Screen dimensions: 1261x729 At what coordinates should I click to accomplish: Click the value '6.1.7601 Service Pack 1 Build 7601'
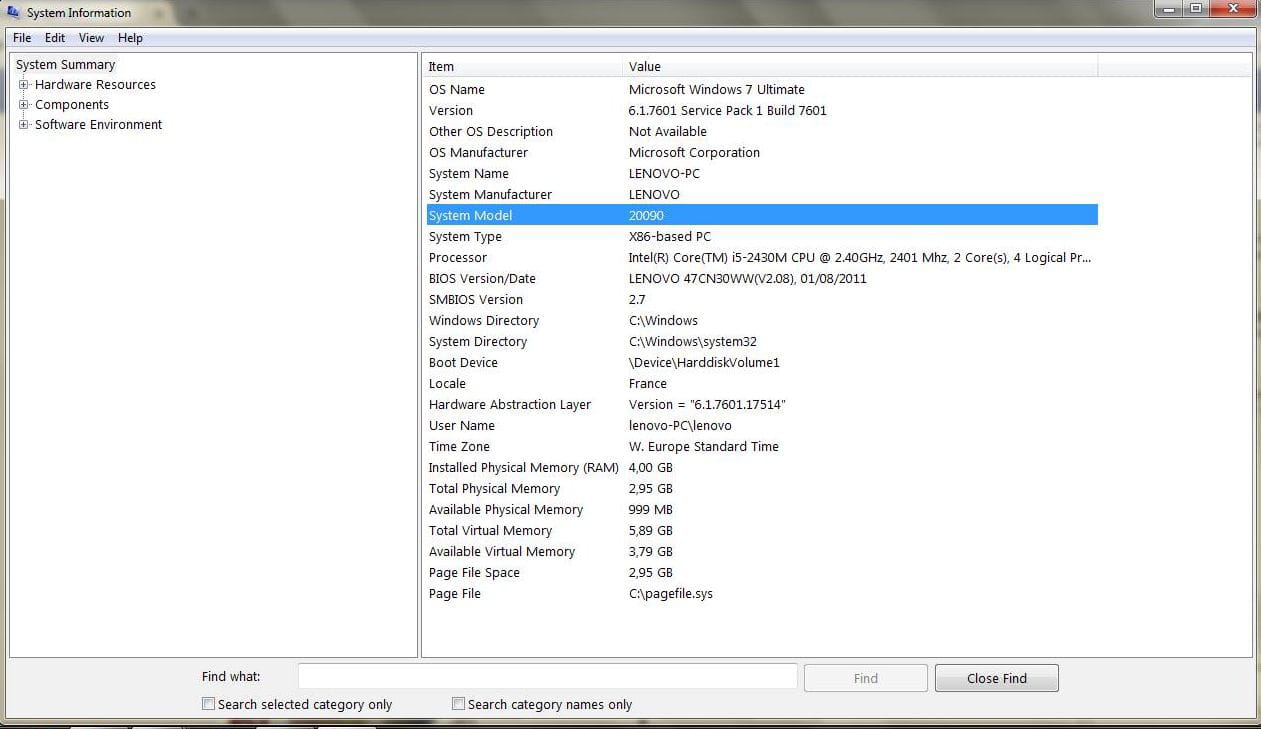tap(727, 111)
